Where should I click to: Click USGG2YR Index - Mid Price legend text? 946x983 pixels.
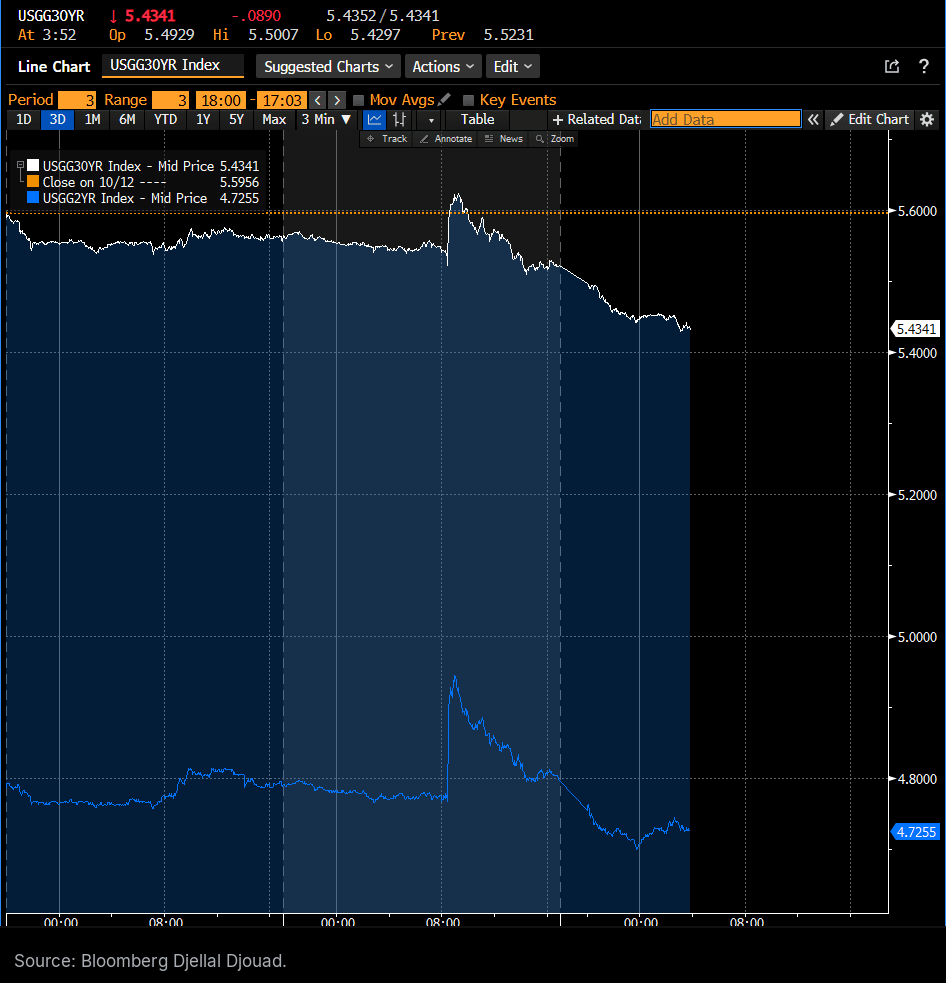click(125, 198)
